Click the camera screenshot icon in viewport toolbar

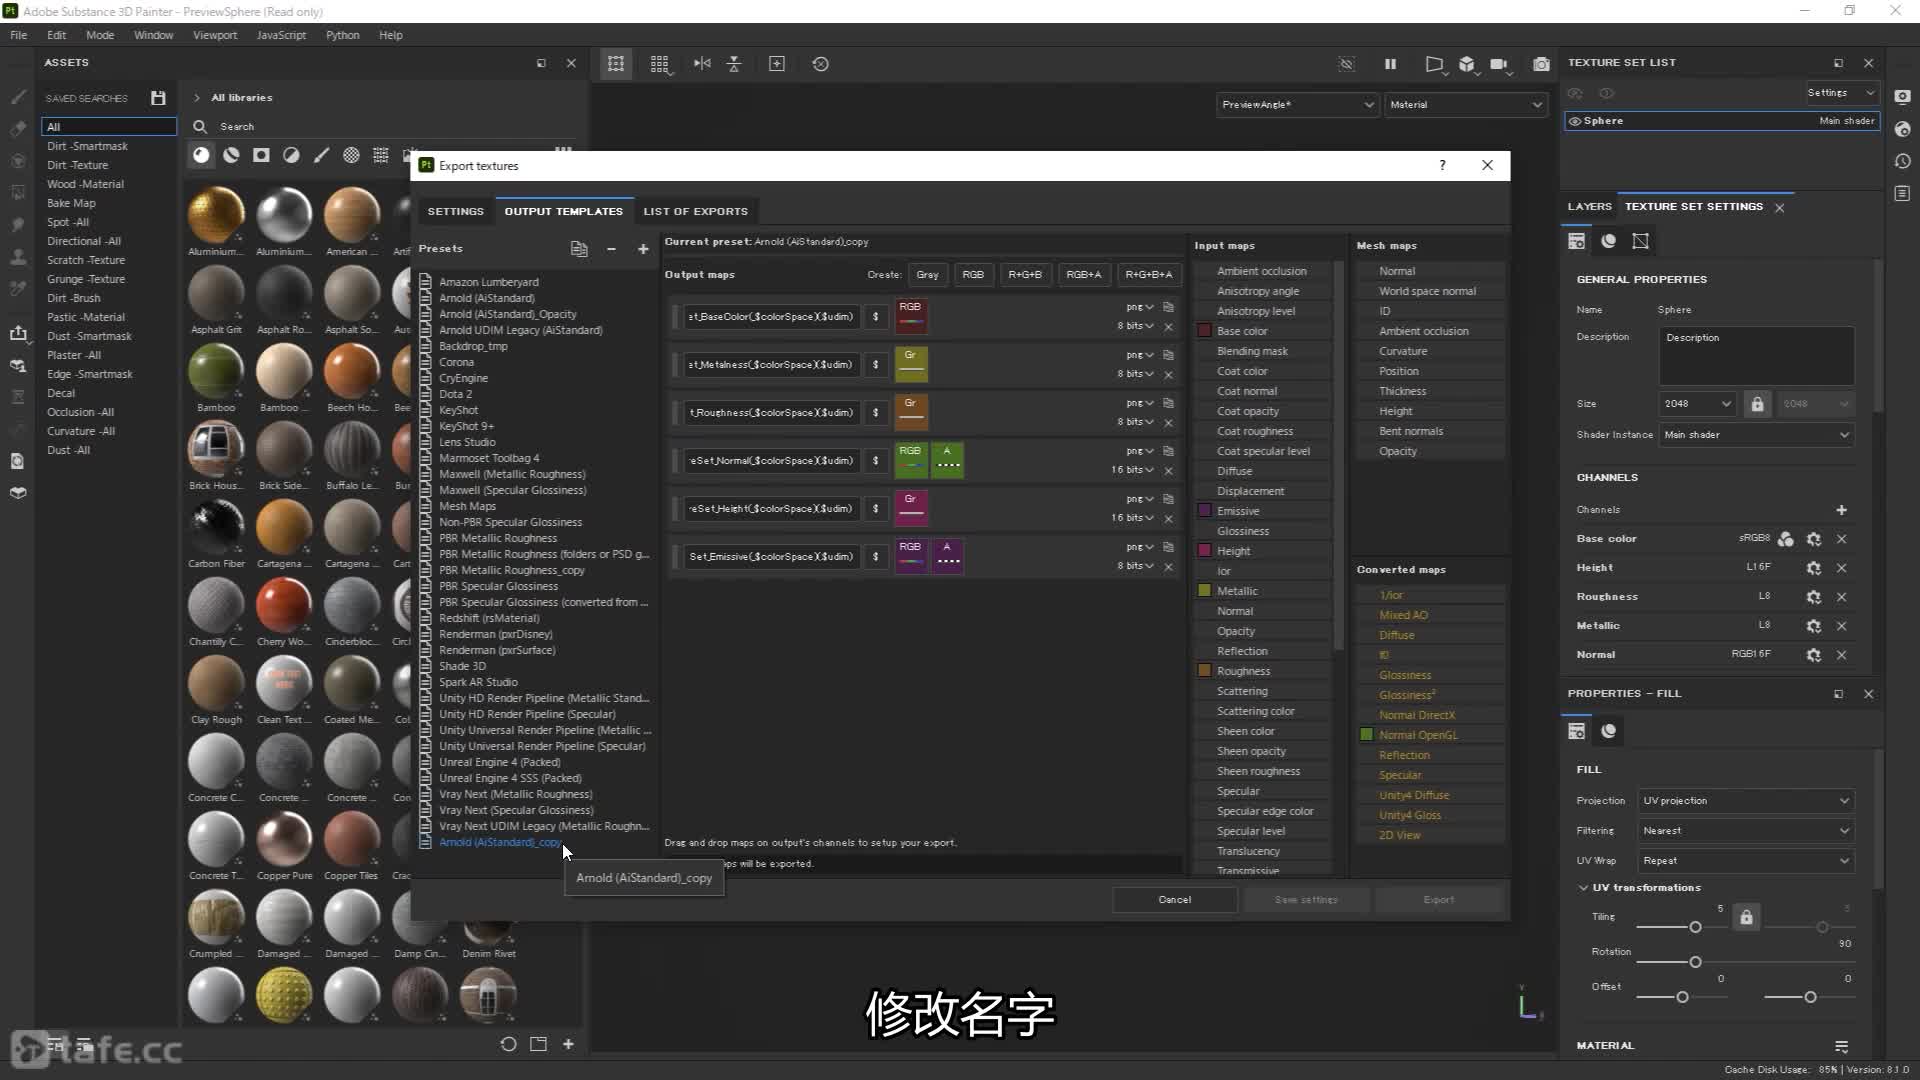pos(1541,64)
